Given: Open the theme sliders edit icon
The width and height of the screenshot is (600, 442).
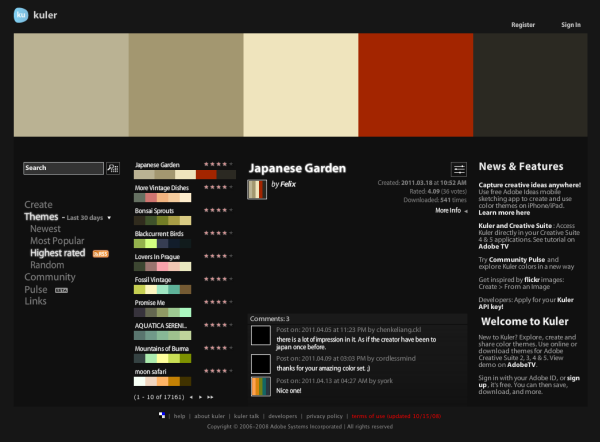Looking at the screenshot, I should 459,169.
